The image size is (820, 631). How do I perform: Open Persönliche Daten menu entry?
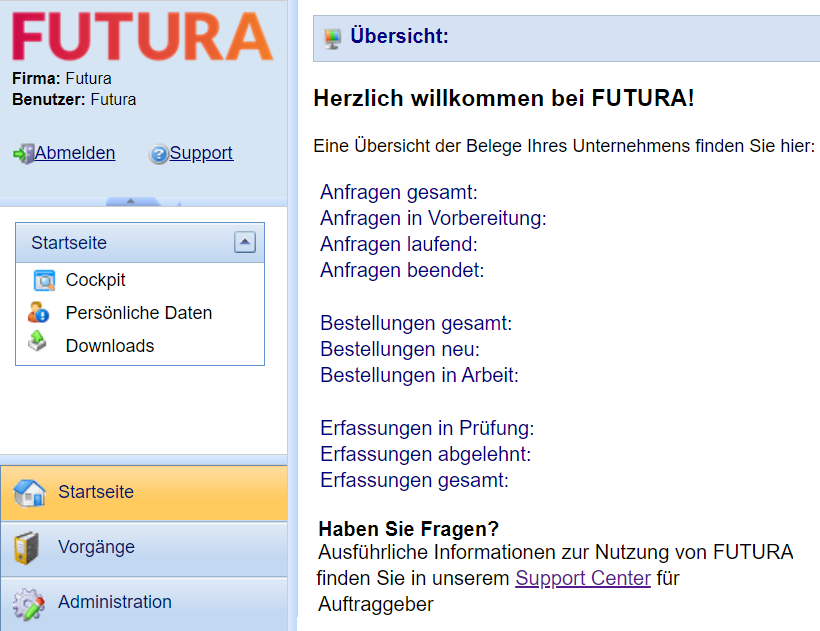138,312
